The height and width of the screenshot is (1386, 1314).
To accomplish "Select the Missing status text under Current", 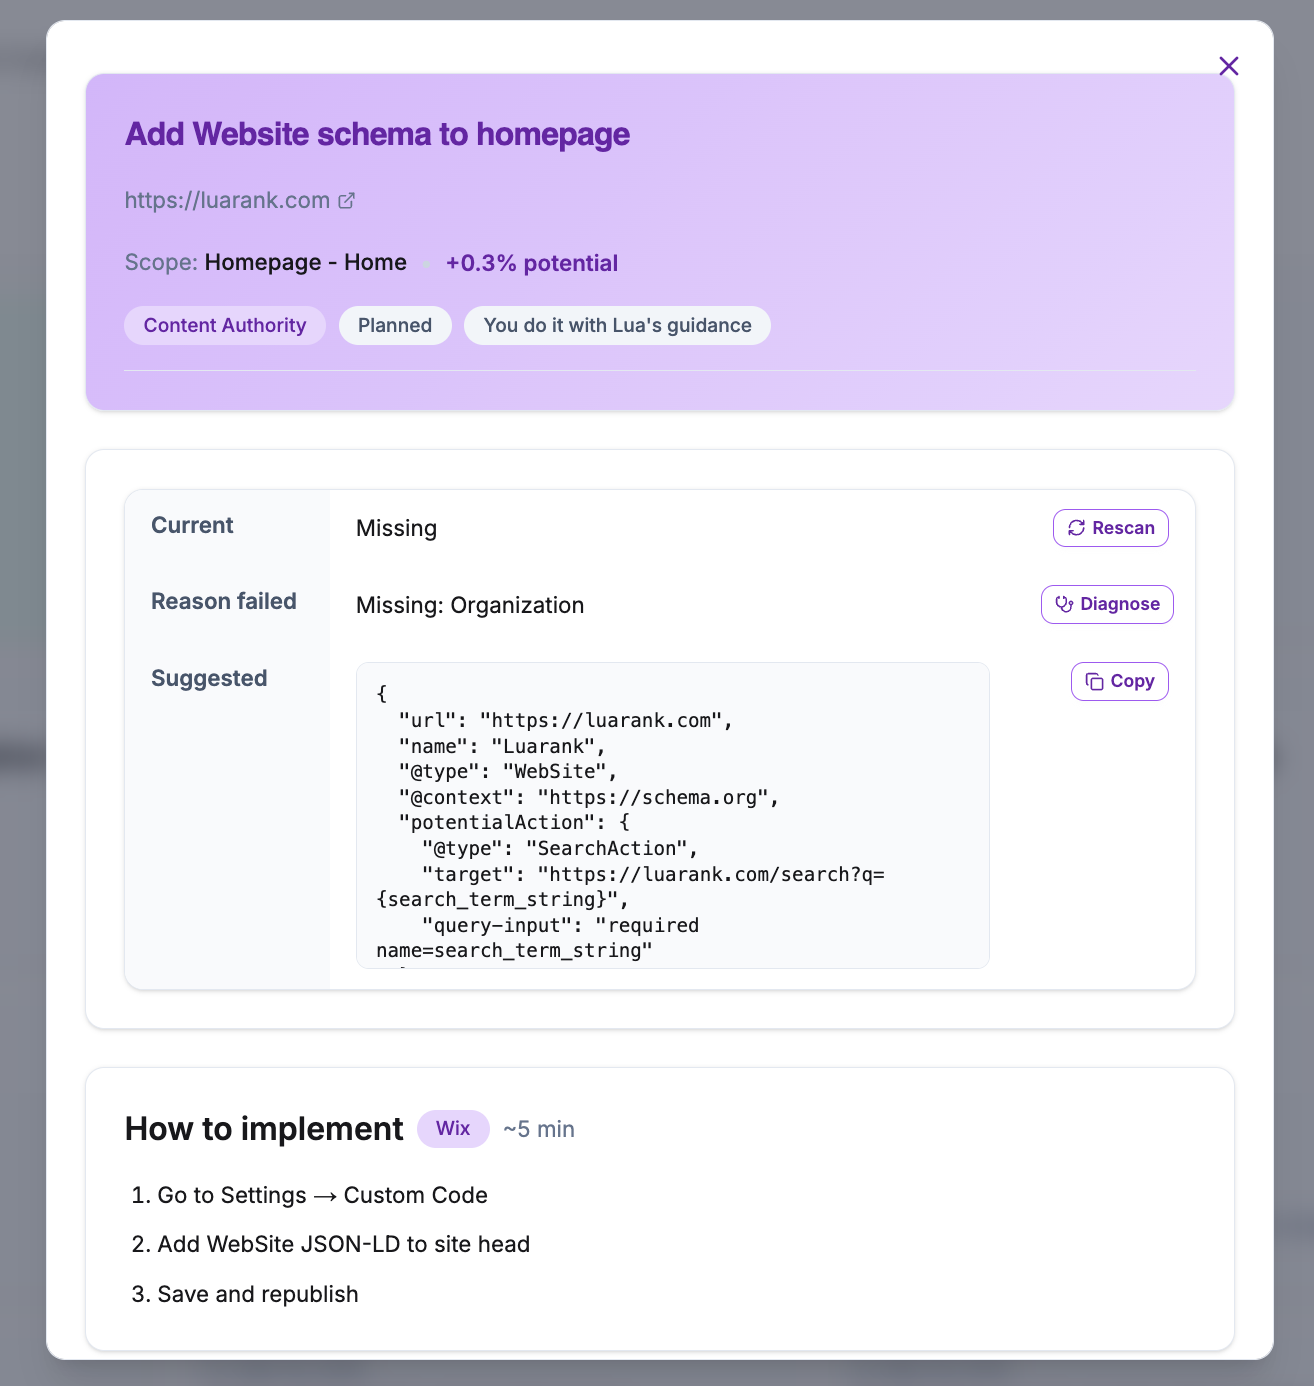I will click(396, 527).
